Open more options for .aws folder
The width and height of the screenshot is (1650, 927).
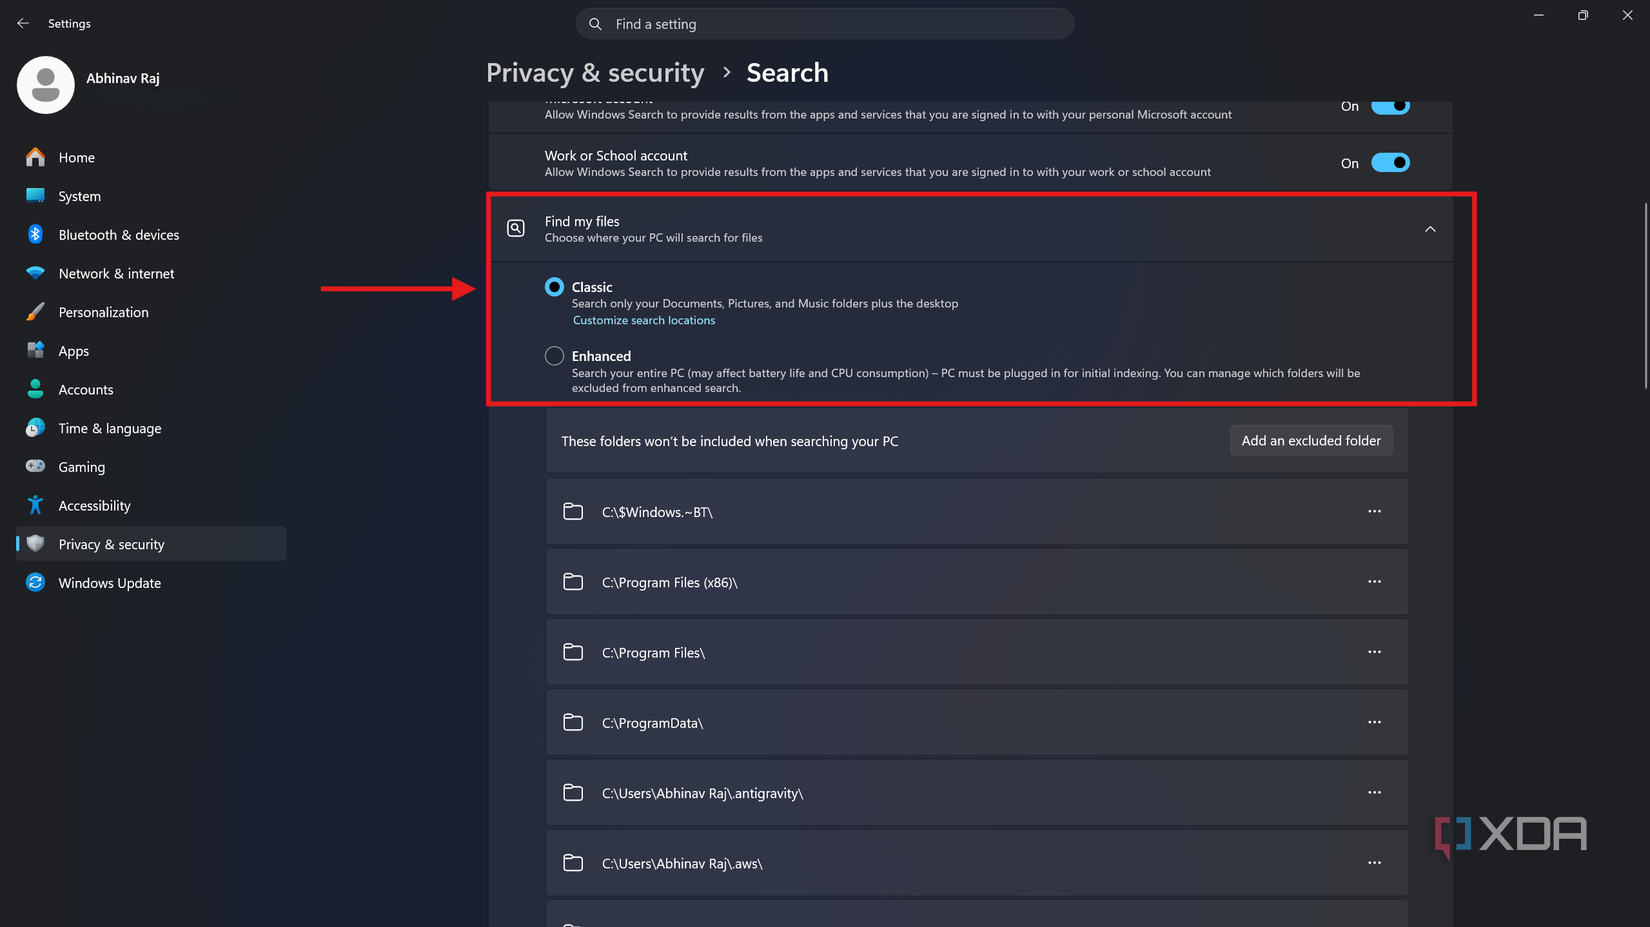(1374, 862)
